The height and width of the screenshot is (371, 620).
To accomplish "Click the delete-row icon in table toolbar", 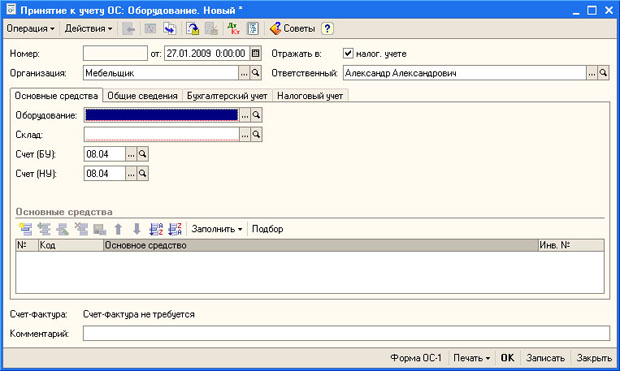I will (81, 229).
